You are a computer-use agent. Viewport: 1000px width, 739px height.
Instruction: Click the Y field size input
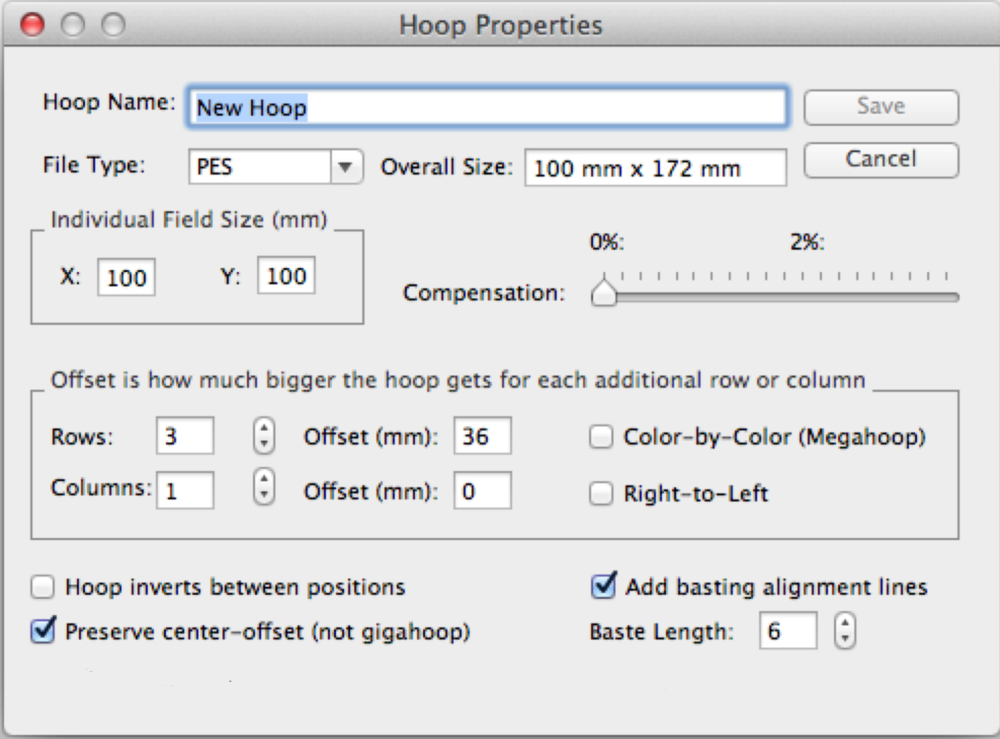click(286, 277)
